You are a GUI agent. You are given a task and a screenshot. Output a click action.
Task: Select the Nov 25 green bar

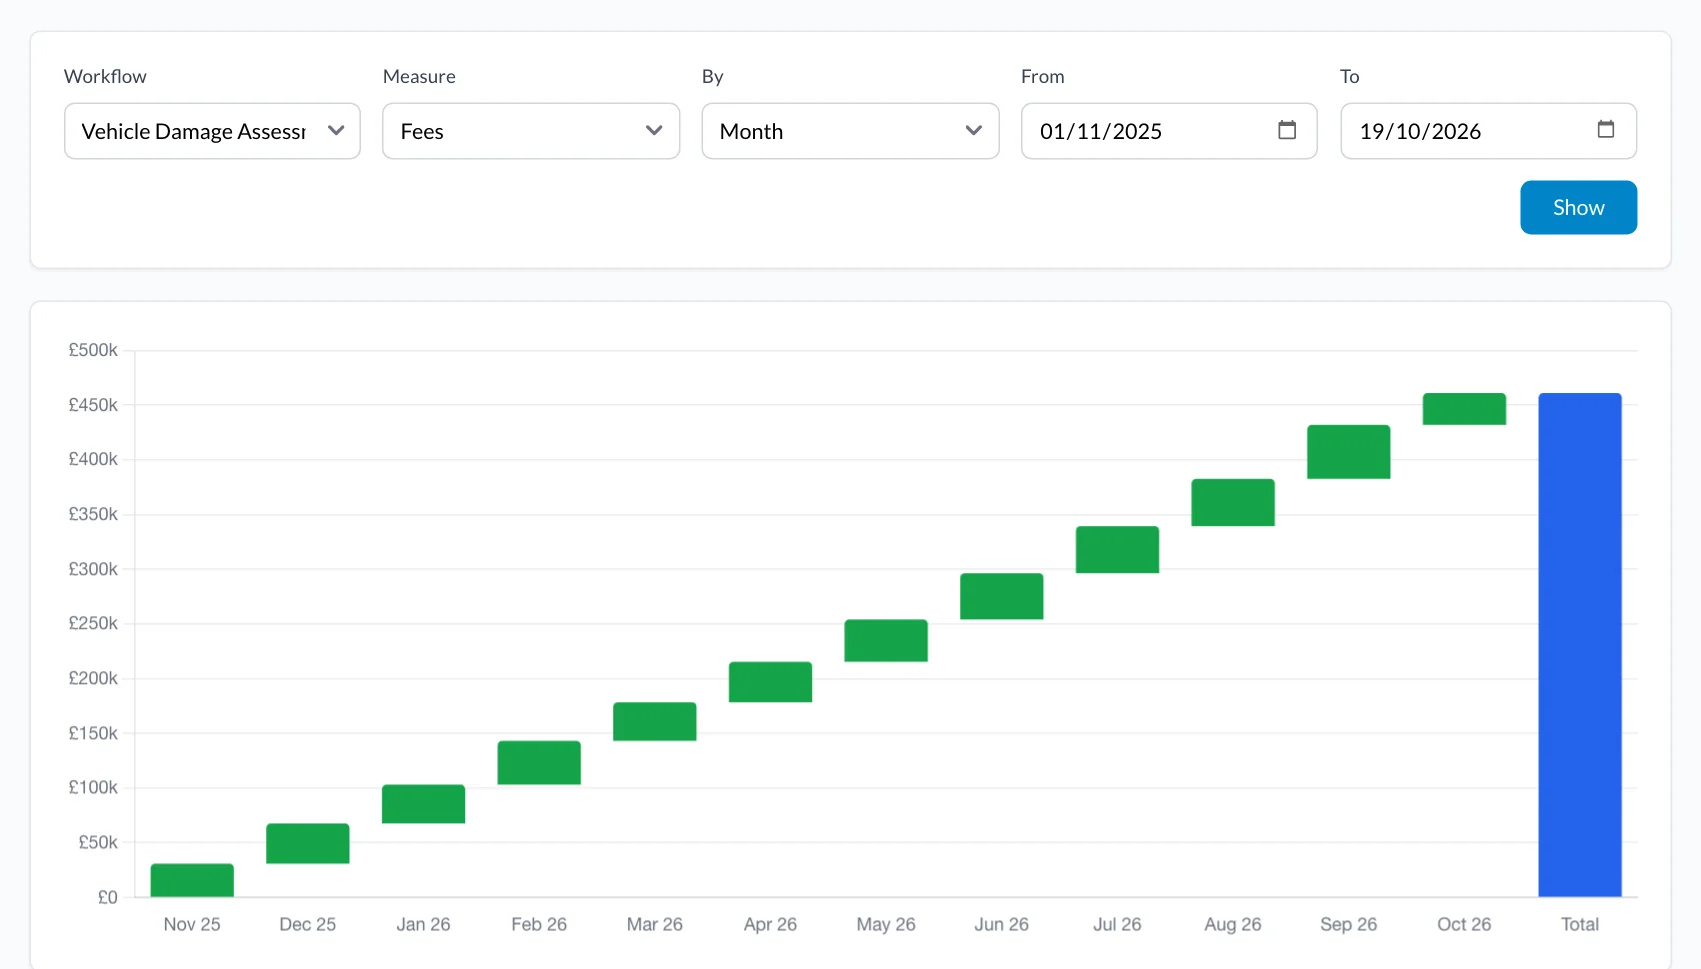[192, 880]
